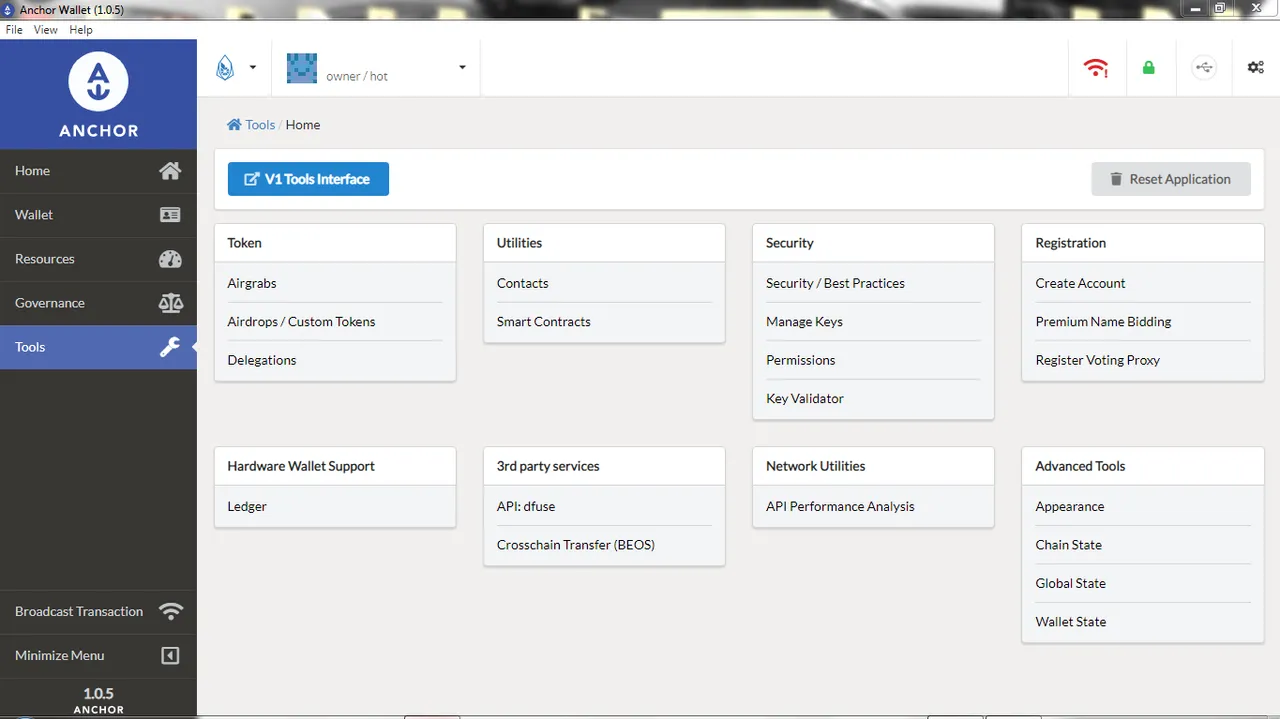The image size is (1280, 719).
Task: Click the Reset Application button
Action: (x=1171, y=179)
